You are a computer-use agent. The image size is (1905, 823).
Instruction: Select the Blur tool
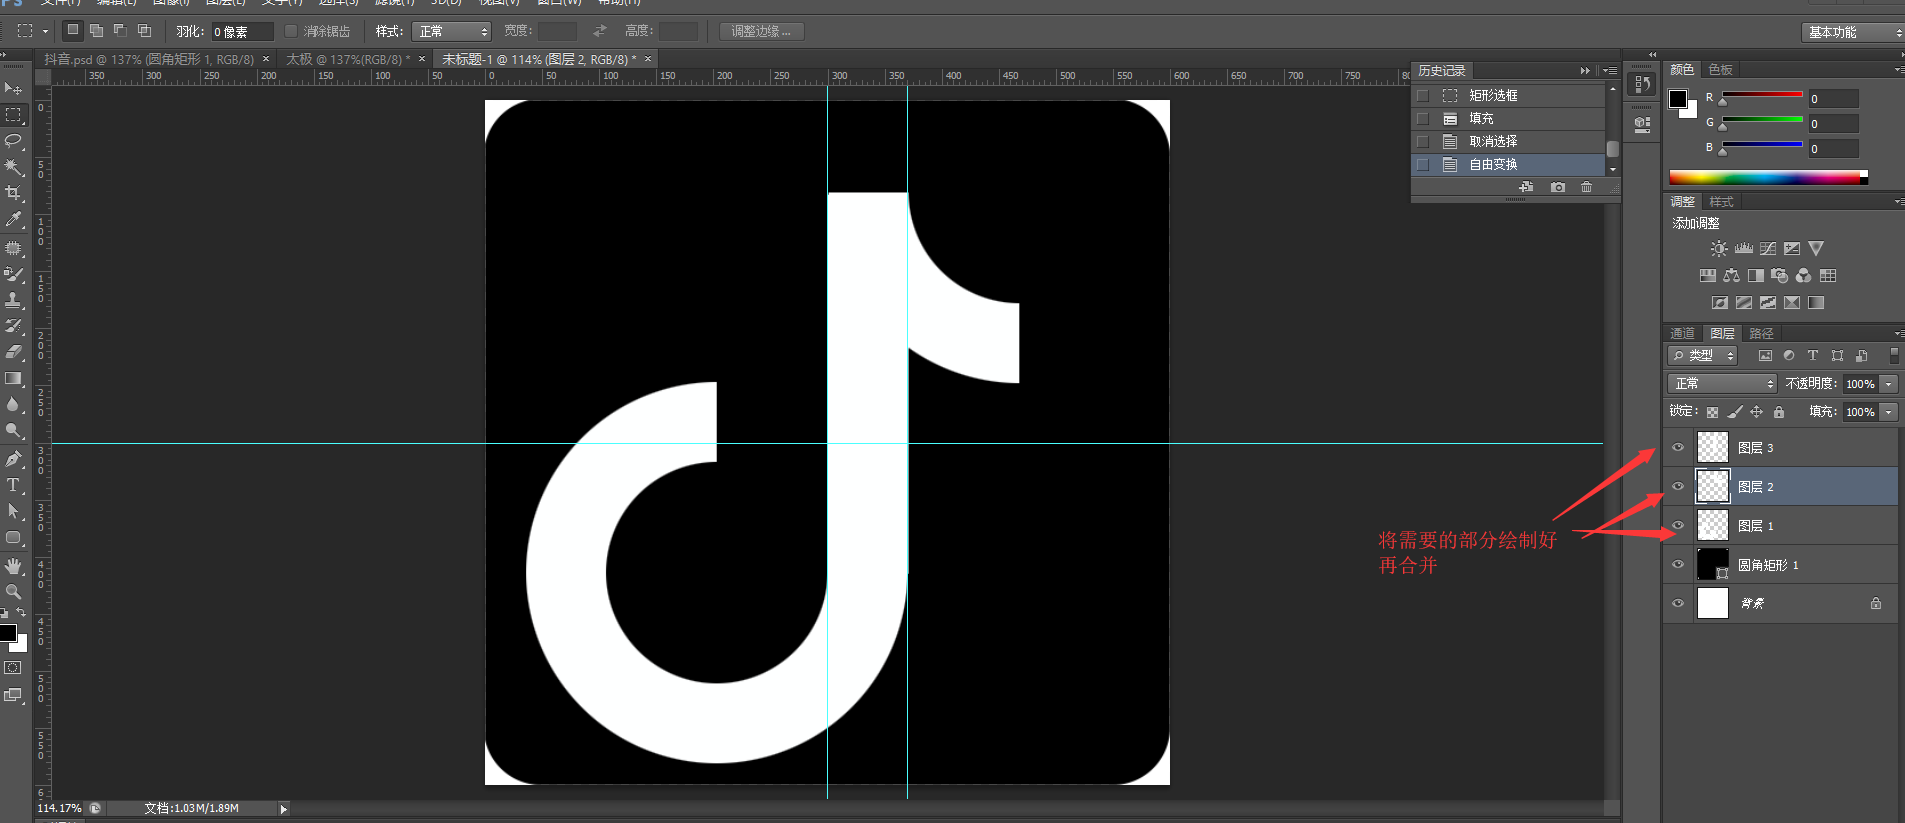13,404
